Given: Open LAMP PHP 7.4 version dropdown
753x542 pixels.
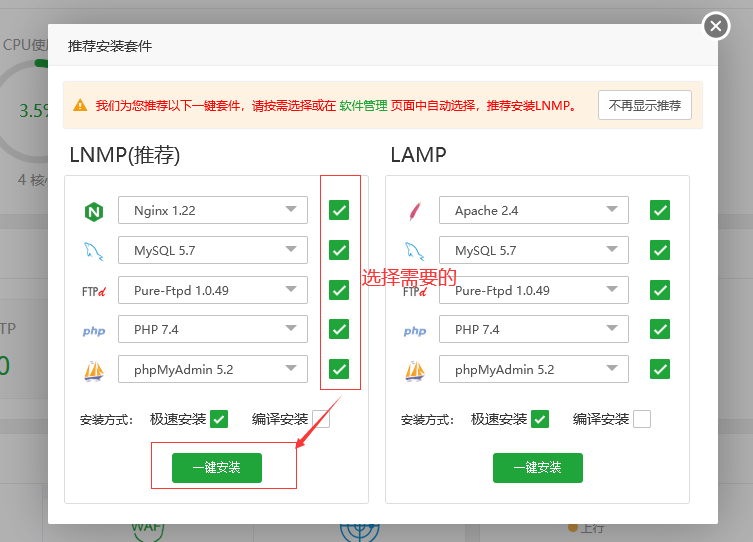Looking at the screenshot, I should (534, 329).
